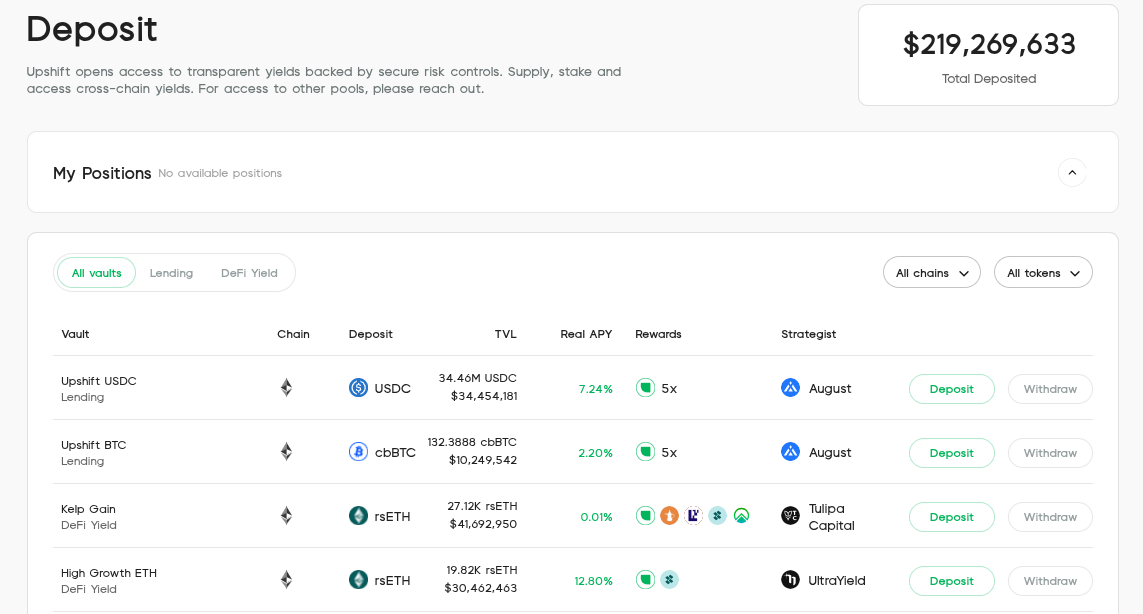Click the UltraYield strategist icon
This screenshot has width=1143, height=614.
click(790, 580)
